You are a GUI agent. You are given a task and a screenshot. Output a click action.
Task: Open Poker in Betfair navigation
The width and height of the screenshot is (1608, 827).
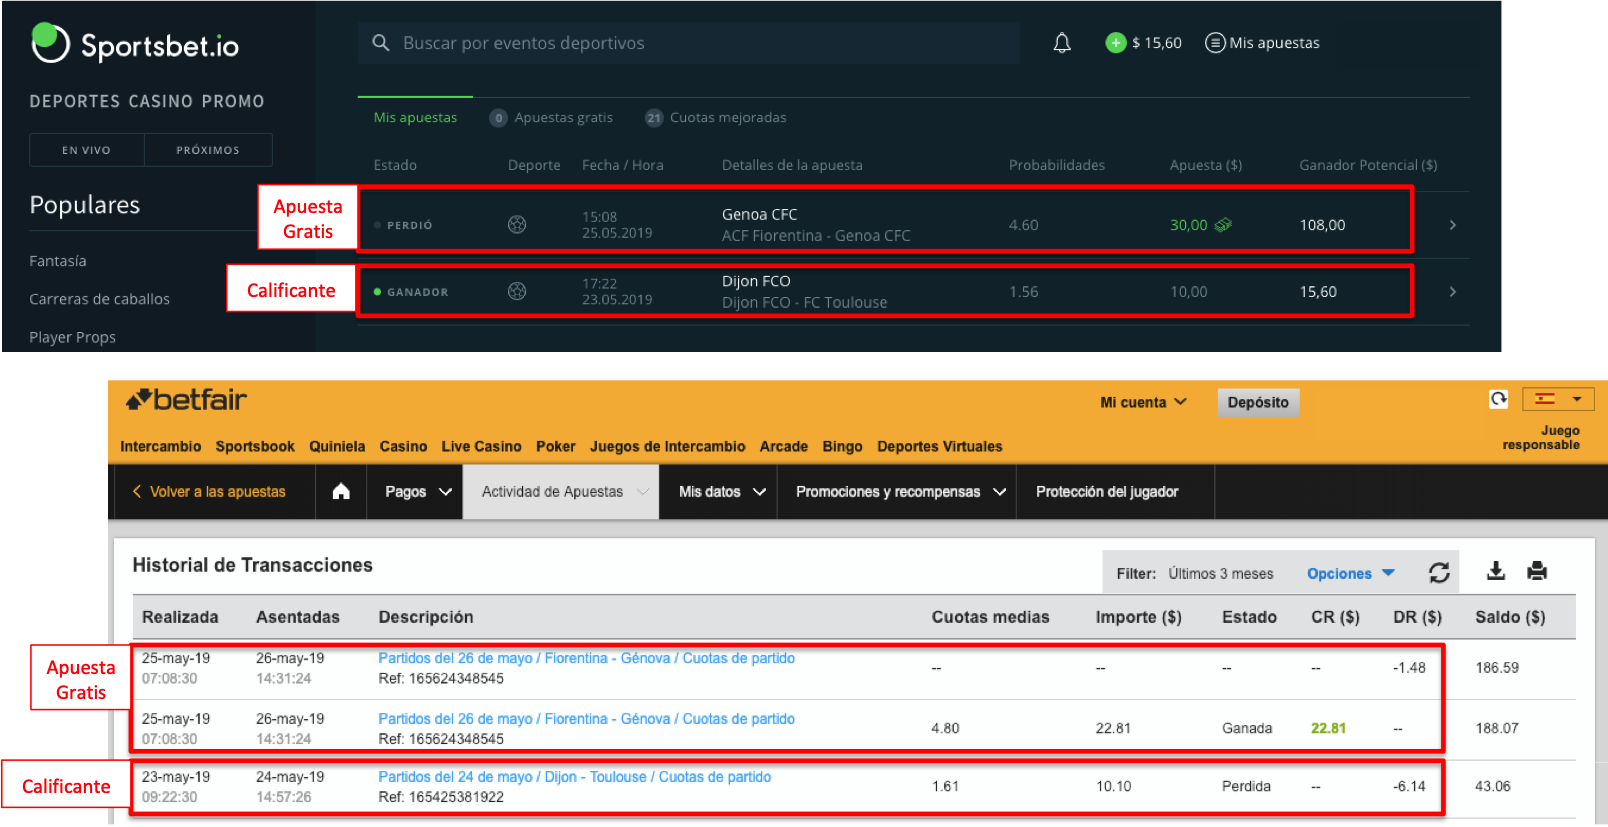[555, 446]
